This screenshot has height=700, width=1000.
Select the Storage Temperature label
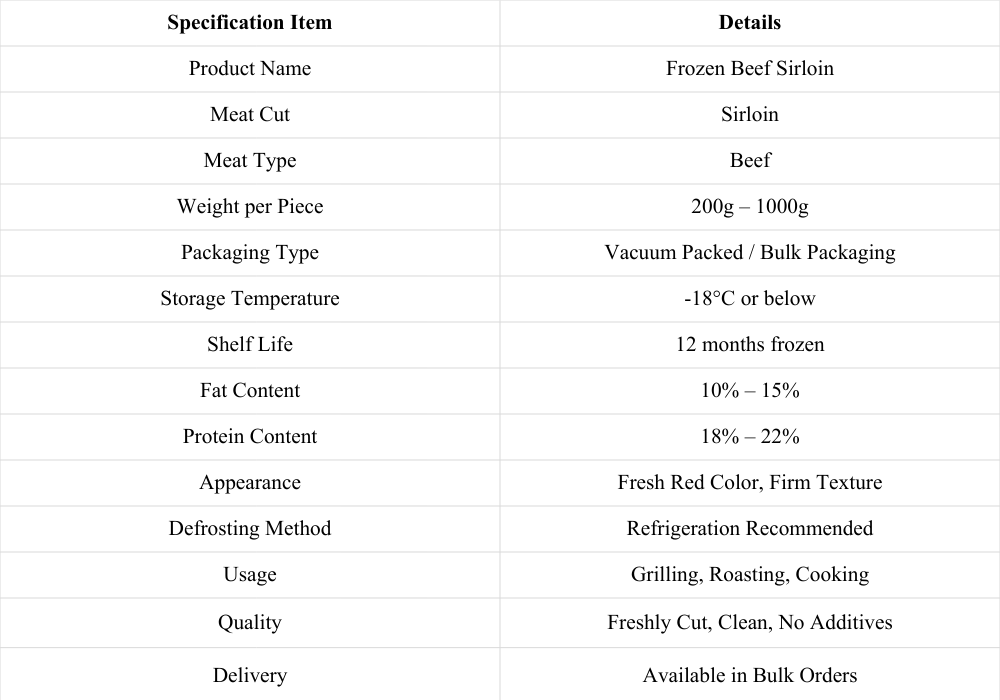coord(249,298)
